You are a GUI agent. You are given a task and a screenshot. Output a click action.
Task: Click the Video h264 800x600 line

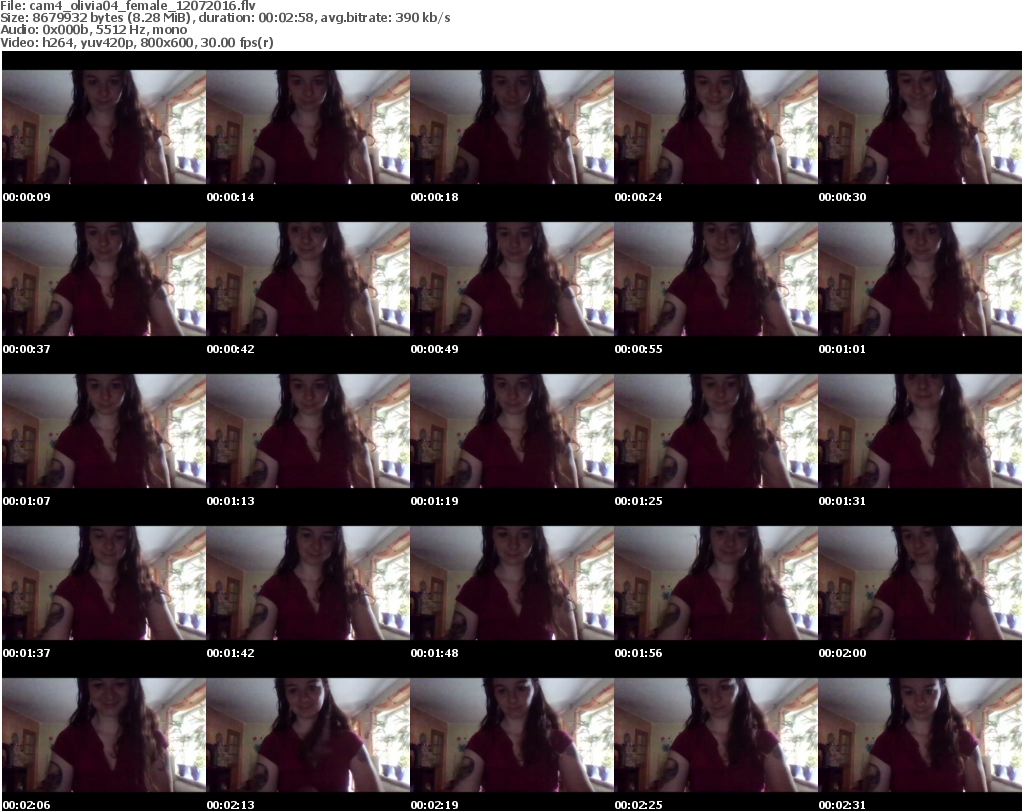pyautogui.click(x=136, y=42)
